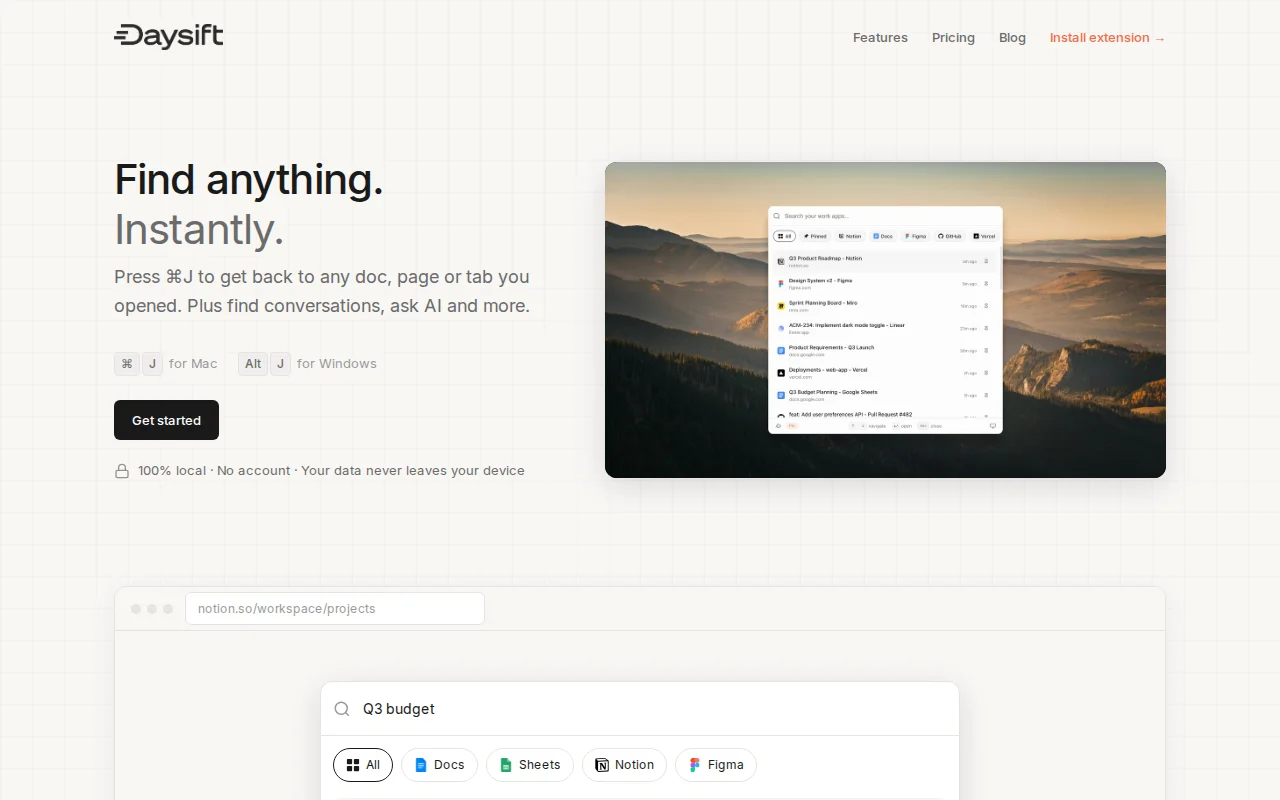Pin the Design System v2 result
This screenshot has width=1280, height=800.
(x=986, y=284)
